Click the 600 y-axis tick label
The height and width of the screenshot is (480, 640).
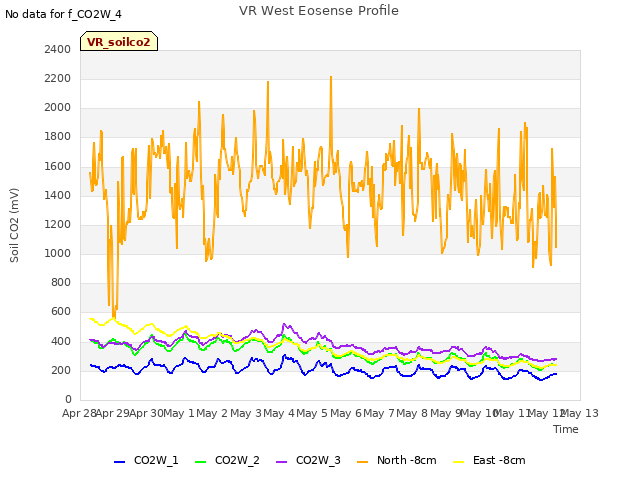tap(61, 311)
